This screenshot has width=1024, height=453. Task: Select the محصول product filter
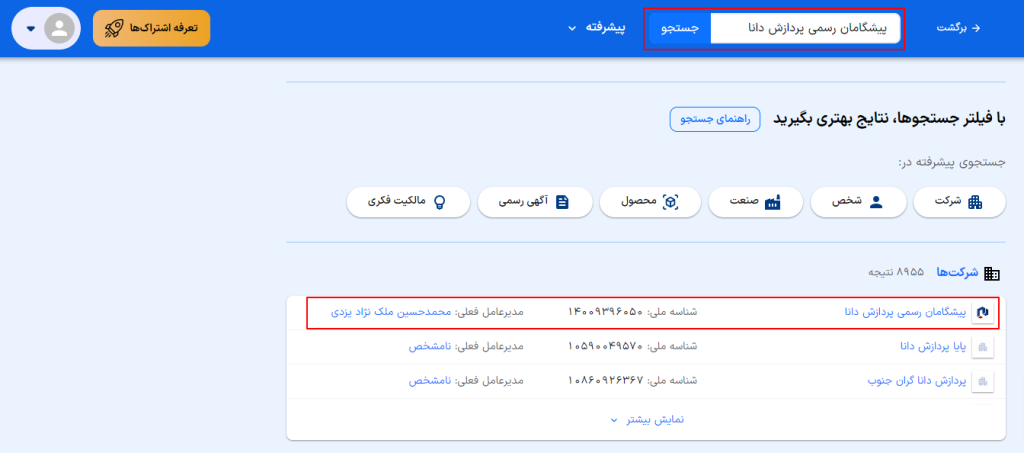[650, 202]
